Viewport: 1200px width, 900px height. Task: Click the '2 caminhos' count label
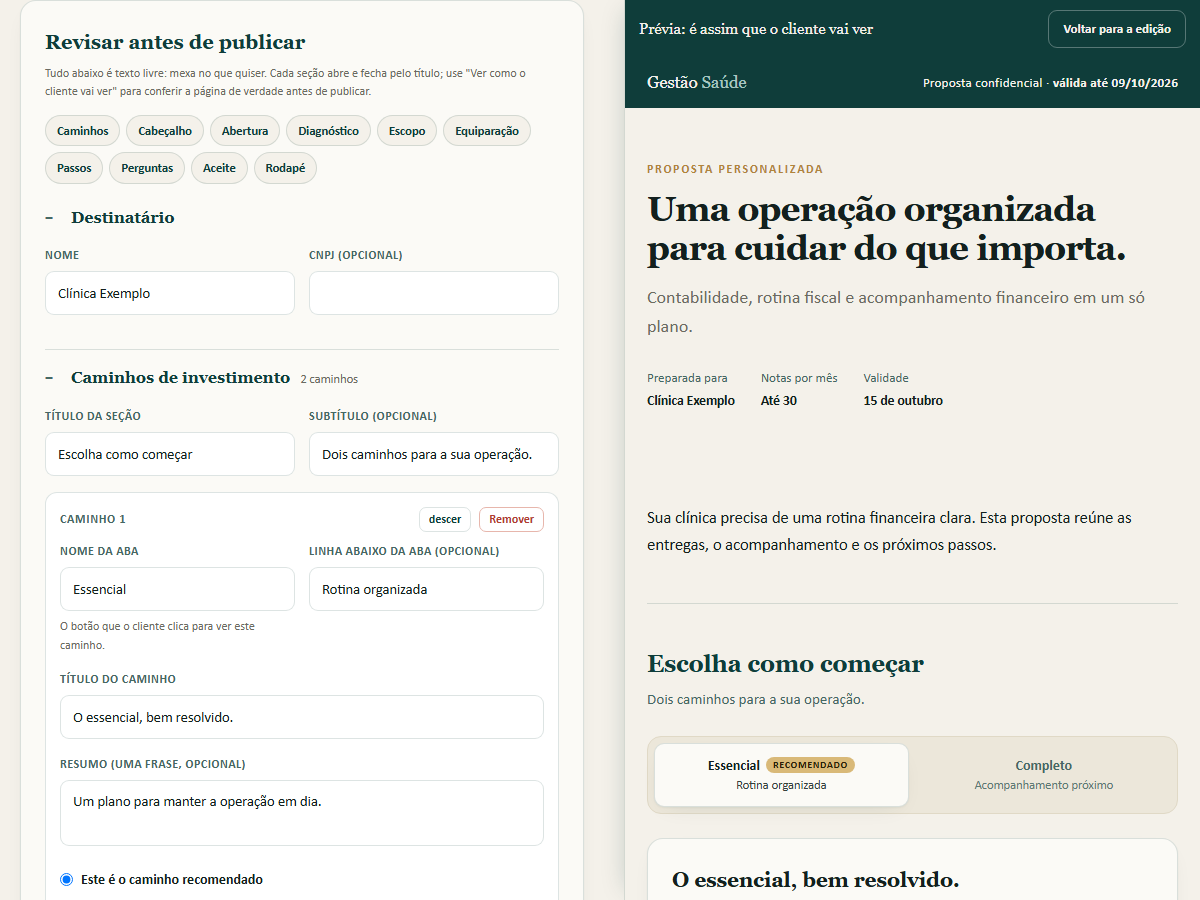[x=329, y=379]
